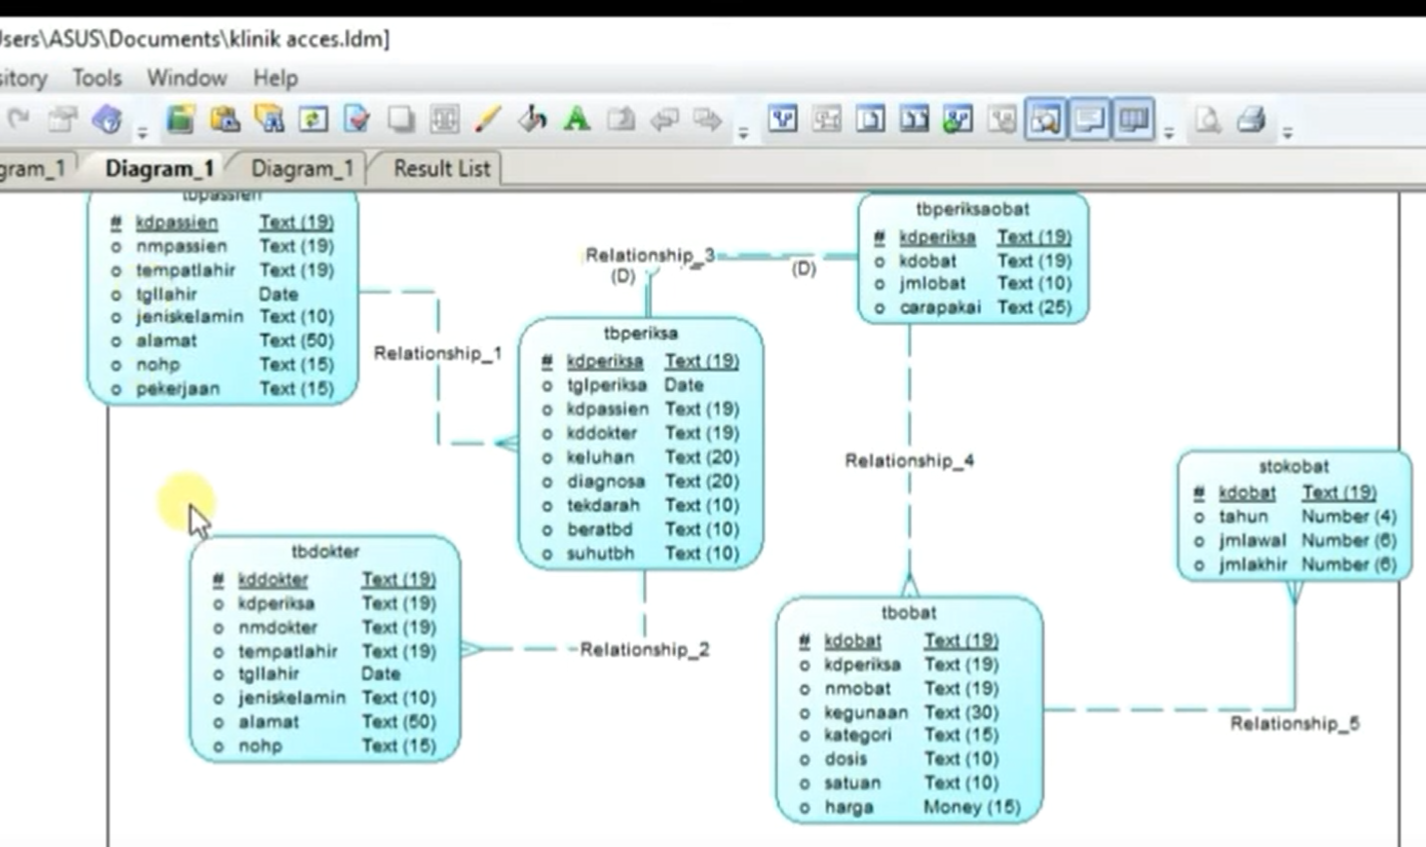
Task: Click the harga Money (15) attribute row
Action: point(909,807)
